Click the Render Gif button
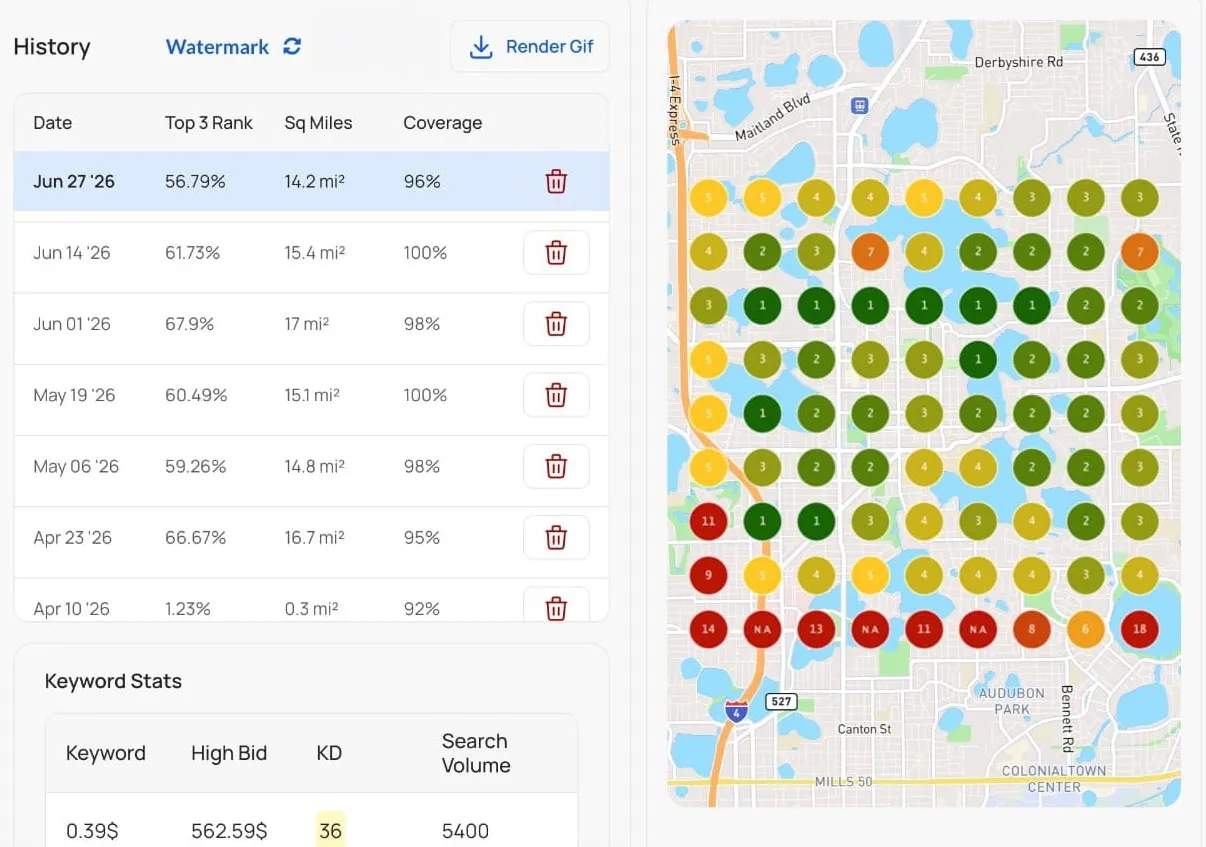This screenshot has height=847, width=1206. point(530,46)
